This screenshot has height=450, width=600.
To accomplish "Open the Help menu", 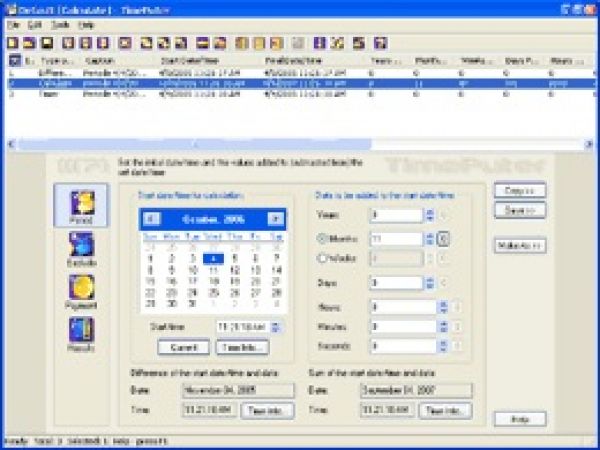I will tap(86, 25).
